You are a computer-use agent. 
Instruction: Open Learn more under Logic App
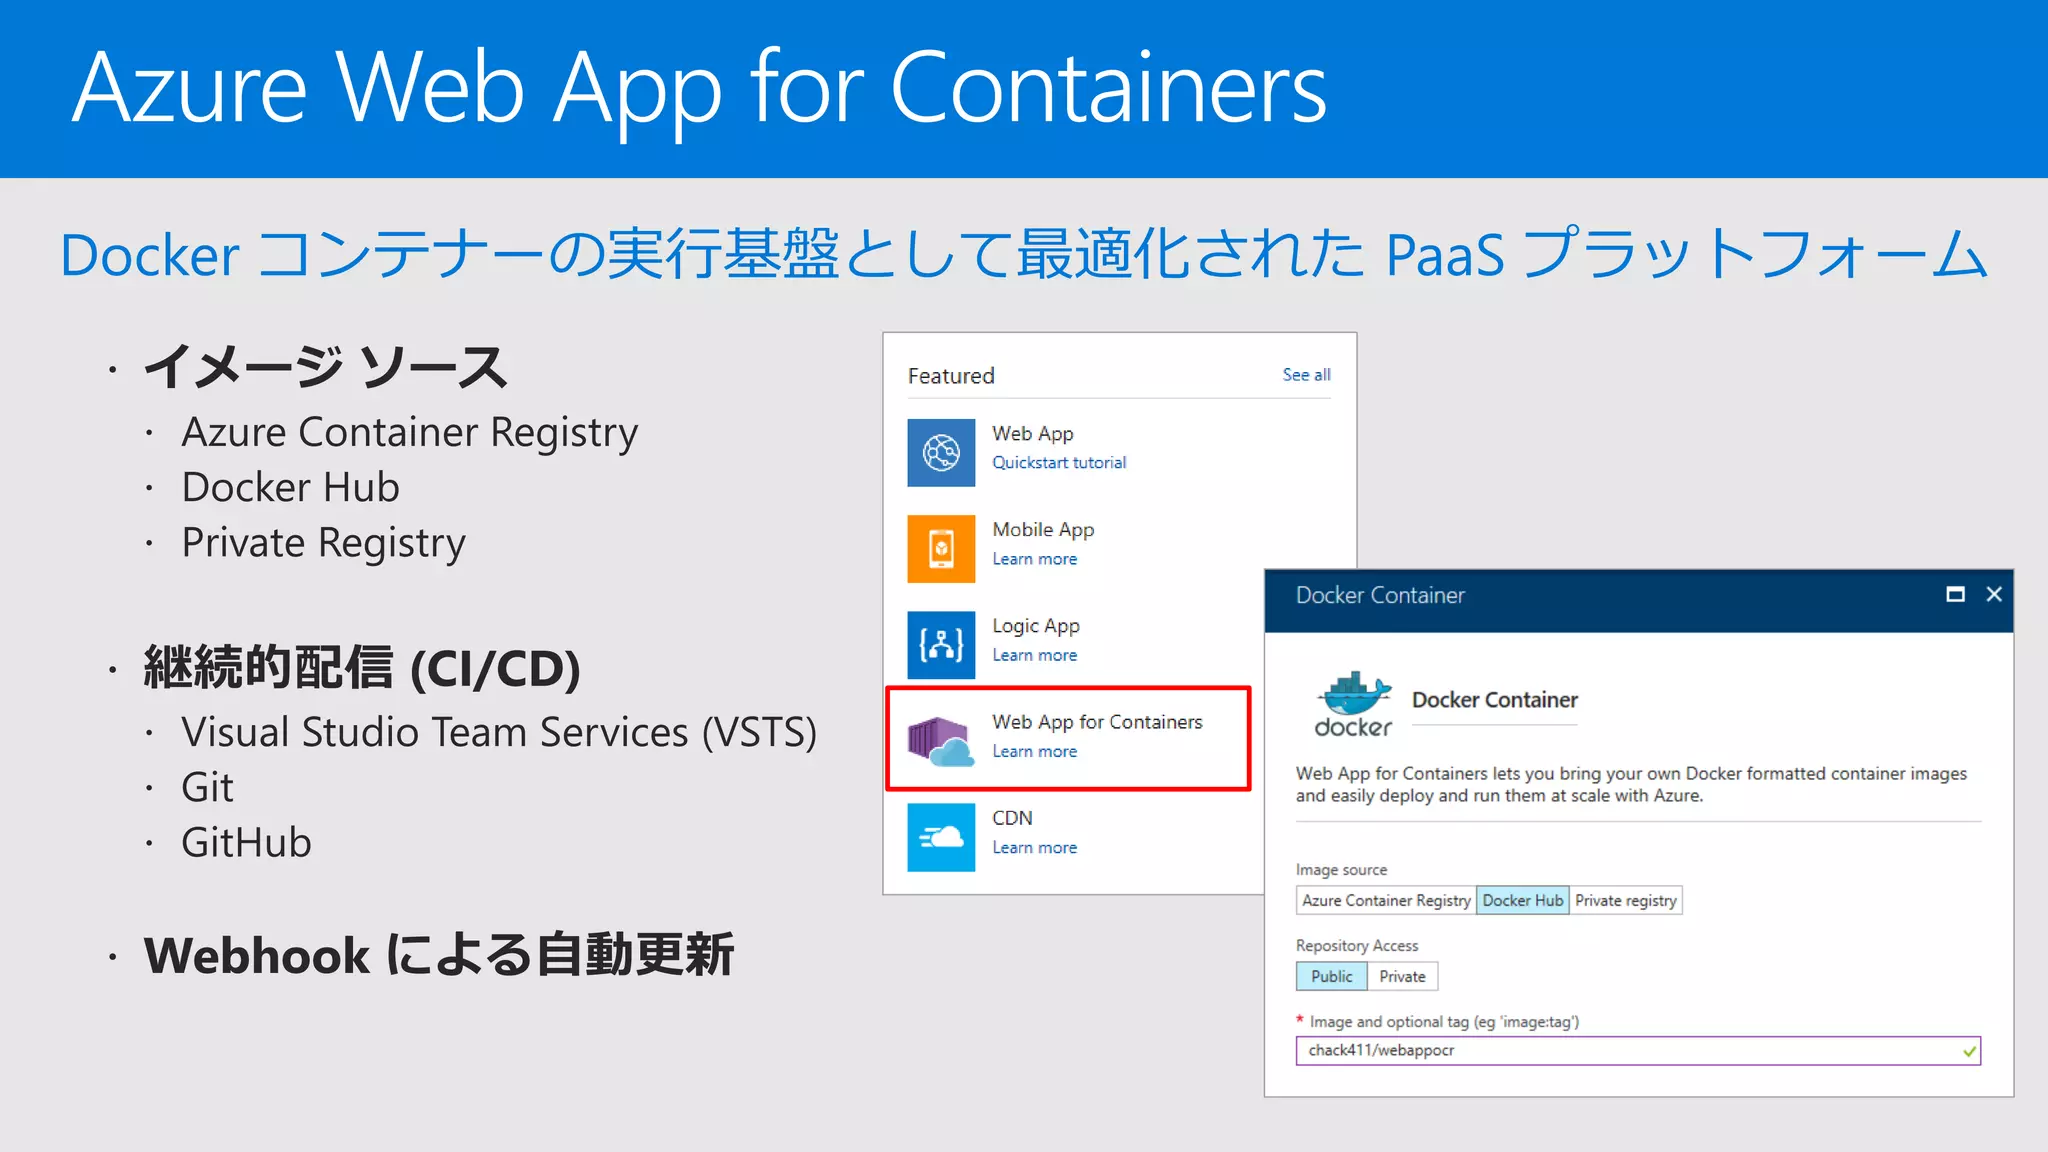click(x=1035, y=655)
